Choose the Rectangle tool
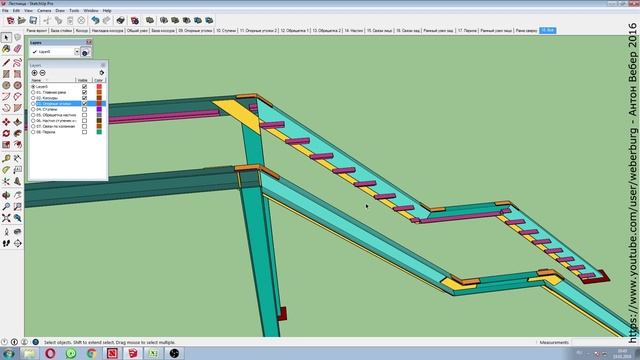 pos(6,74)
